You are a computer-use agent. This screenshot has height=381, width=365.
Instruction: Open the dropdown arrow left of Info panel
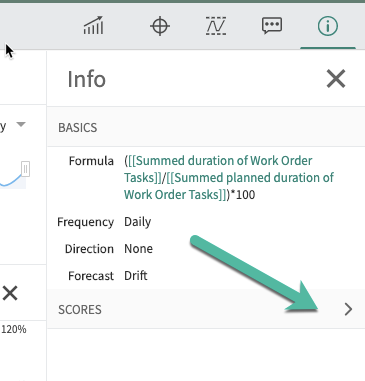coord(21,125)
